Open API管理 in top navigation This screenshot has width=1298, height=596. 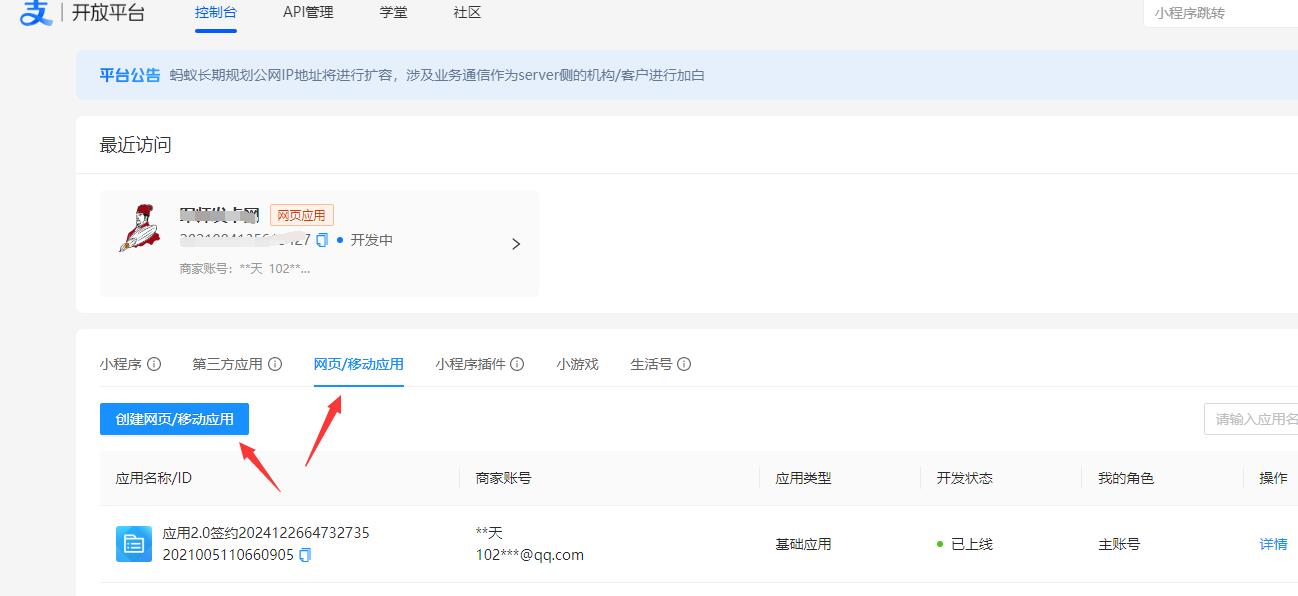pos(308,13)
